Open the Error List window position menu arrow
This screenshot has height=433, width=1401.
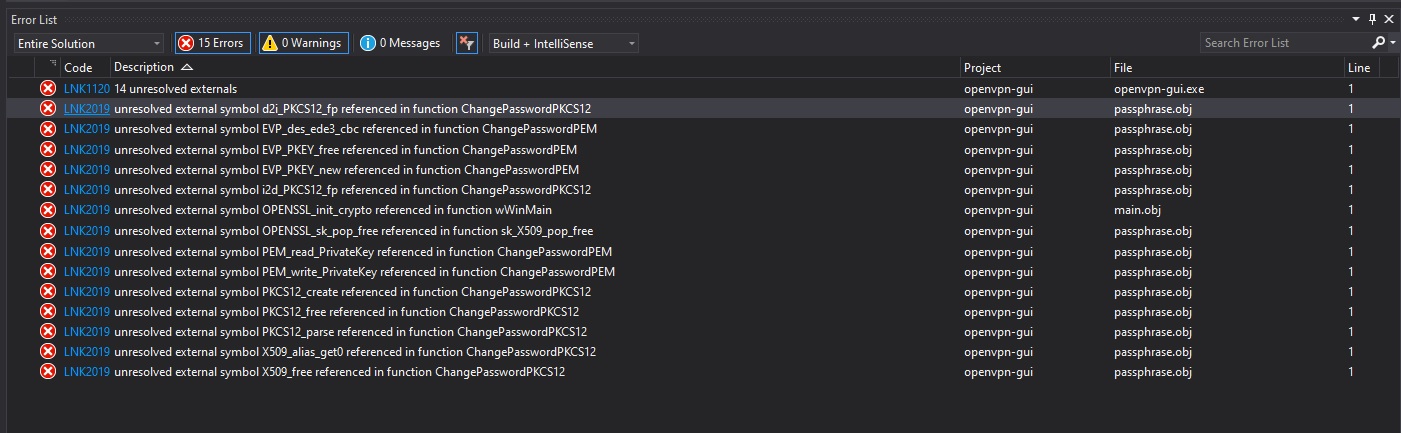pos(1356,19)
